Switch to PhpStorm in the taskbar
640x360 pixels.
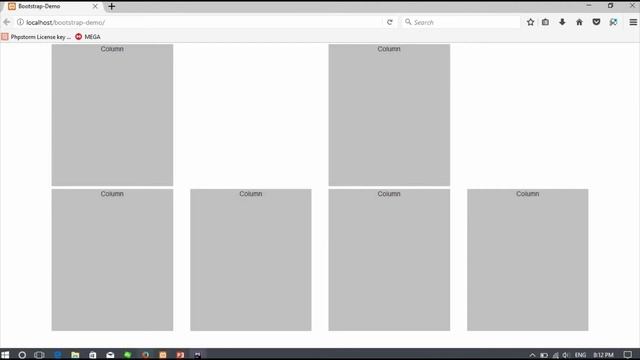(198, 355)
